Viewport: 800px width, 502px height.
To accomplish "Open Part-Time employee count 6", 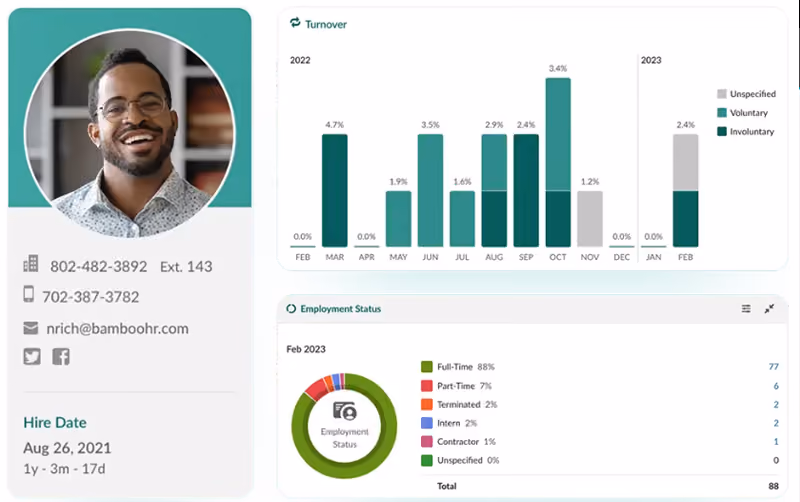I will (x=776, y=386).
